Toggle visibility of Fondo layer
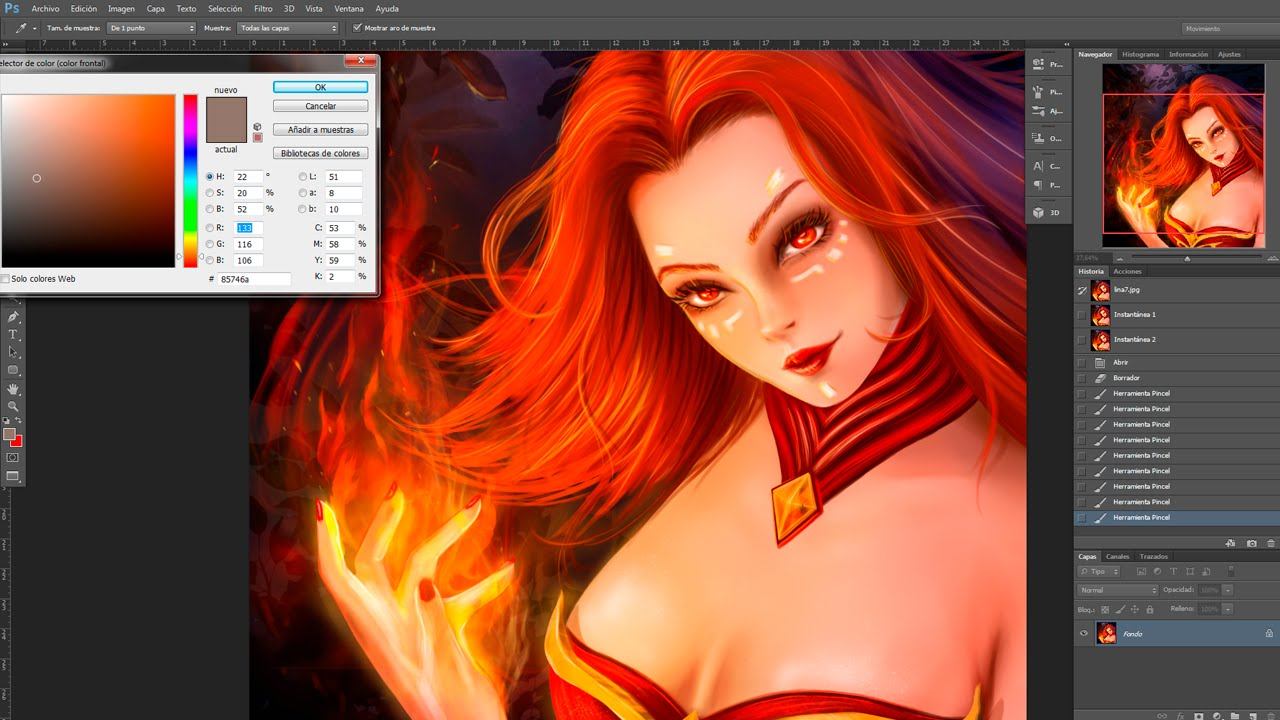This screenshot has height=720, width=1280. click(x=1084, y=633)
